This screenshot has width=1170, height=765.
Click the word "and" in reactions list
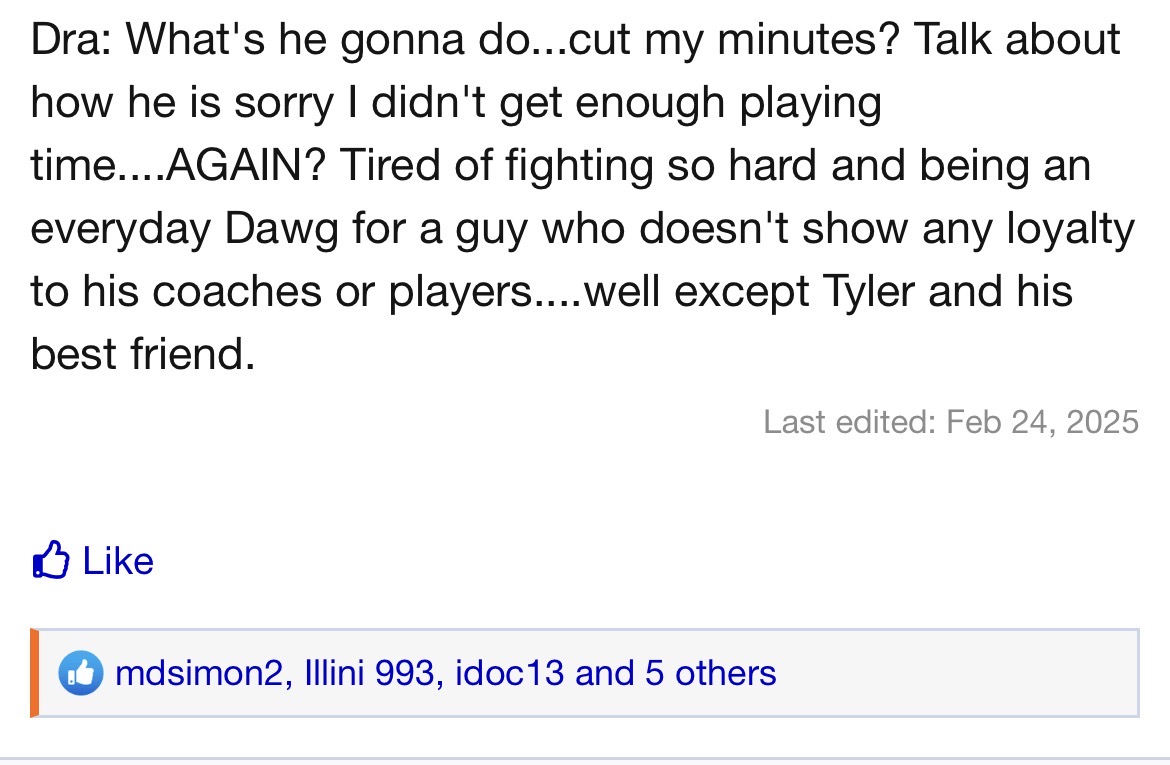(605, 673)
